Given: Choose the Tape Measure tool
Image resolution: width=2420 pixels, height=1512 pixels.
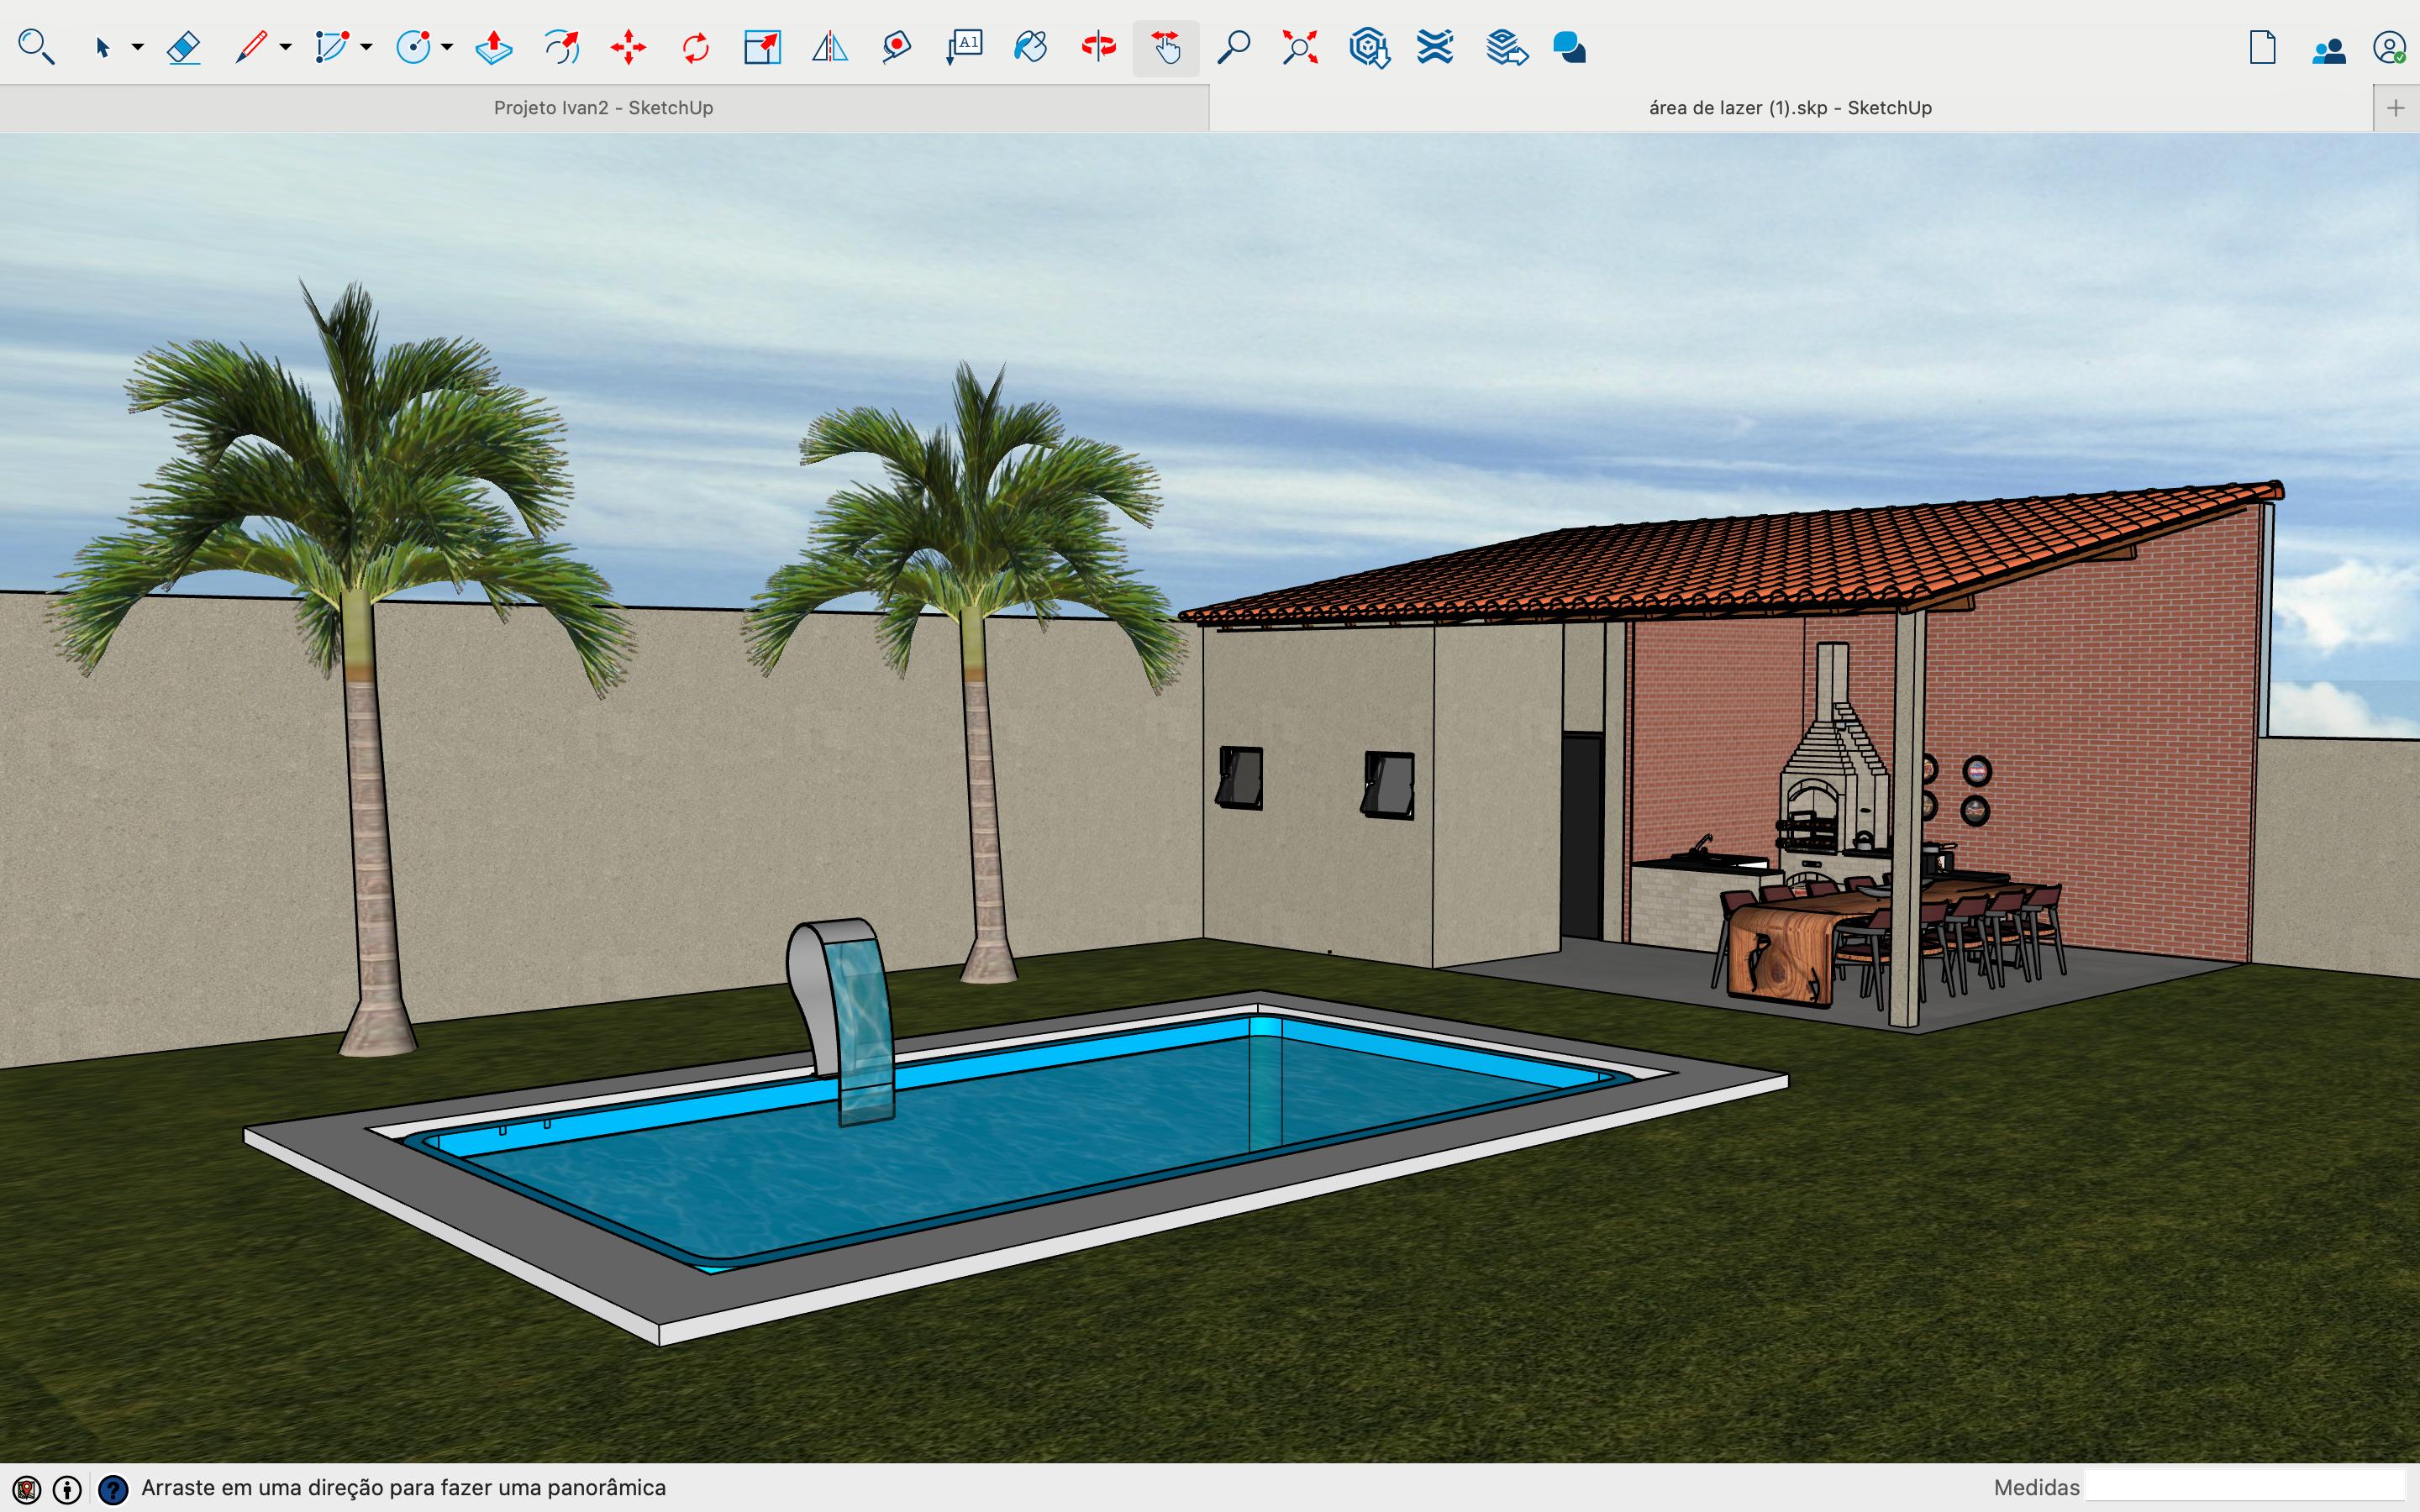Looking at the screenshot, I should pos(896,47).
